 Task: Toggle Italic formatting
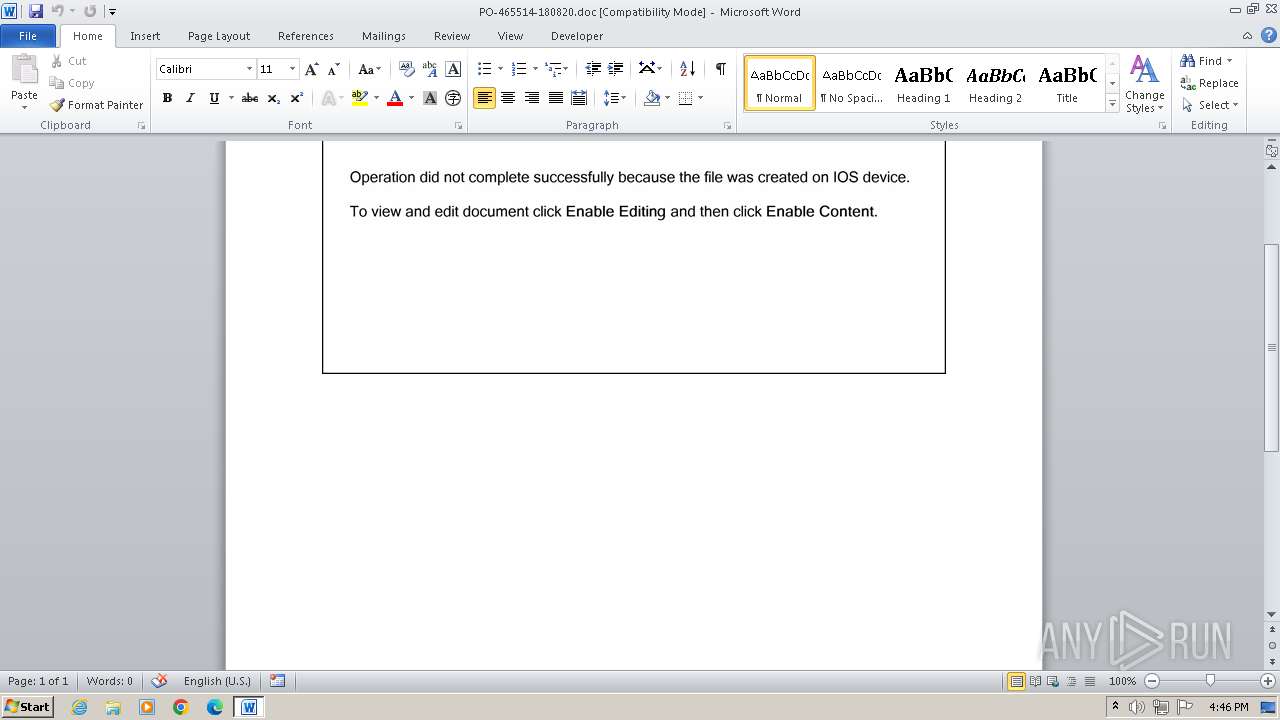coord(190,98)
